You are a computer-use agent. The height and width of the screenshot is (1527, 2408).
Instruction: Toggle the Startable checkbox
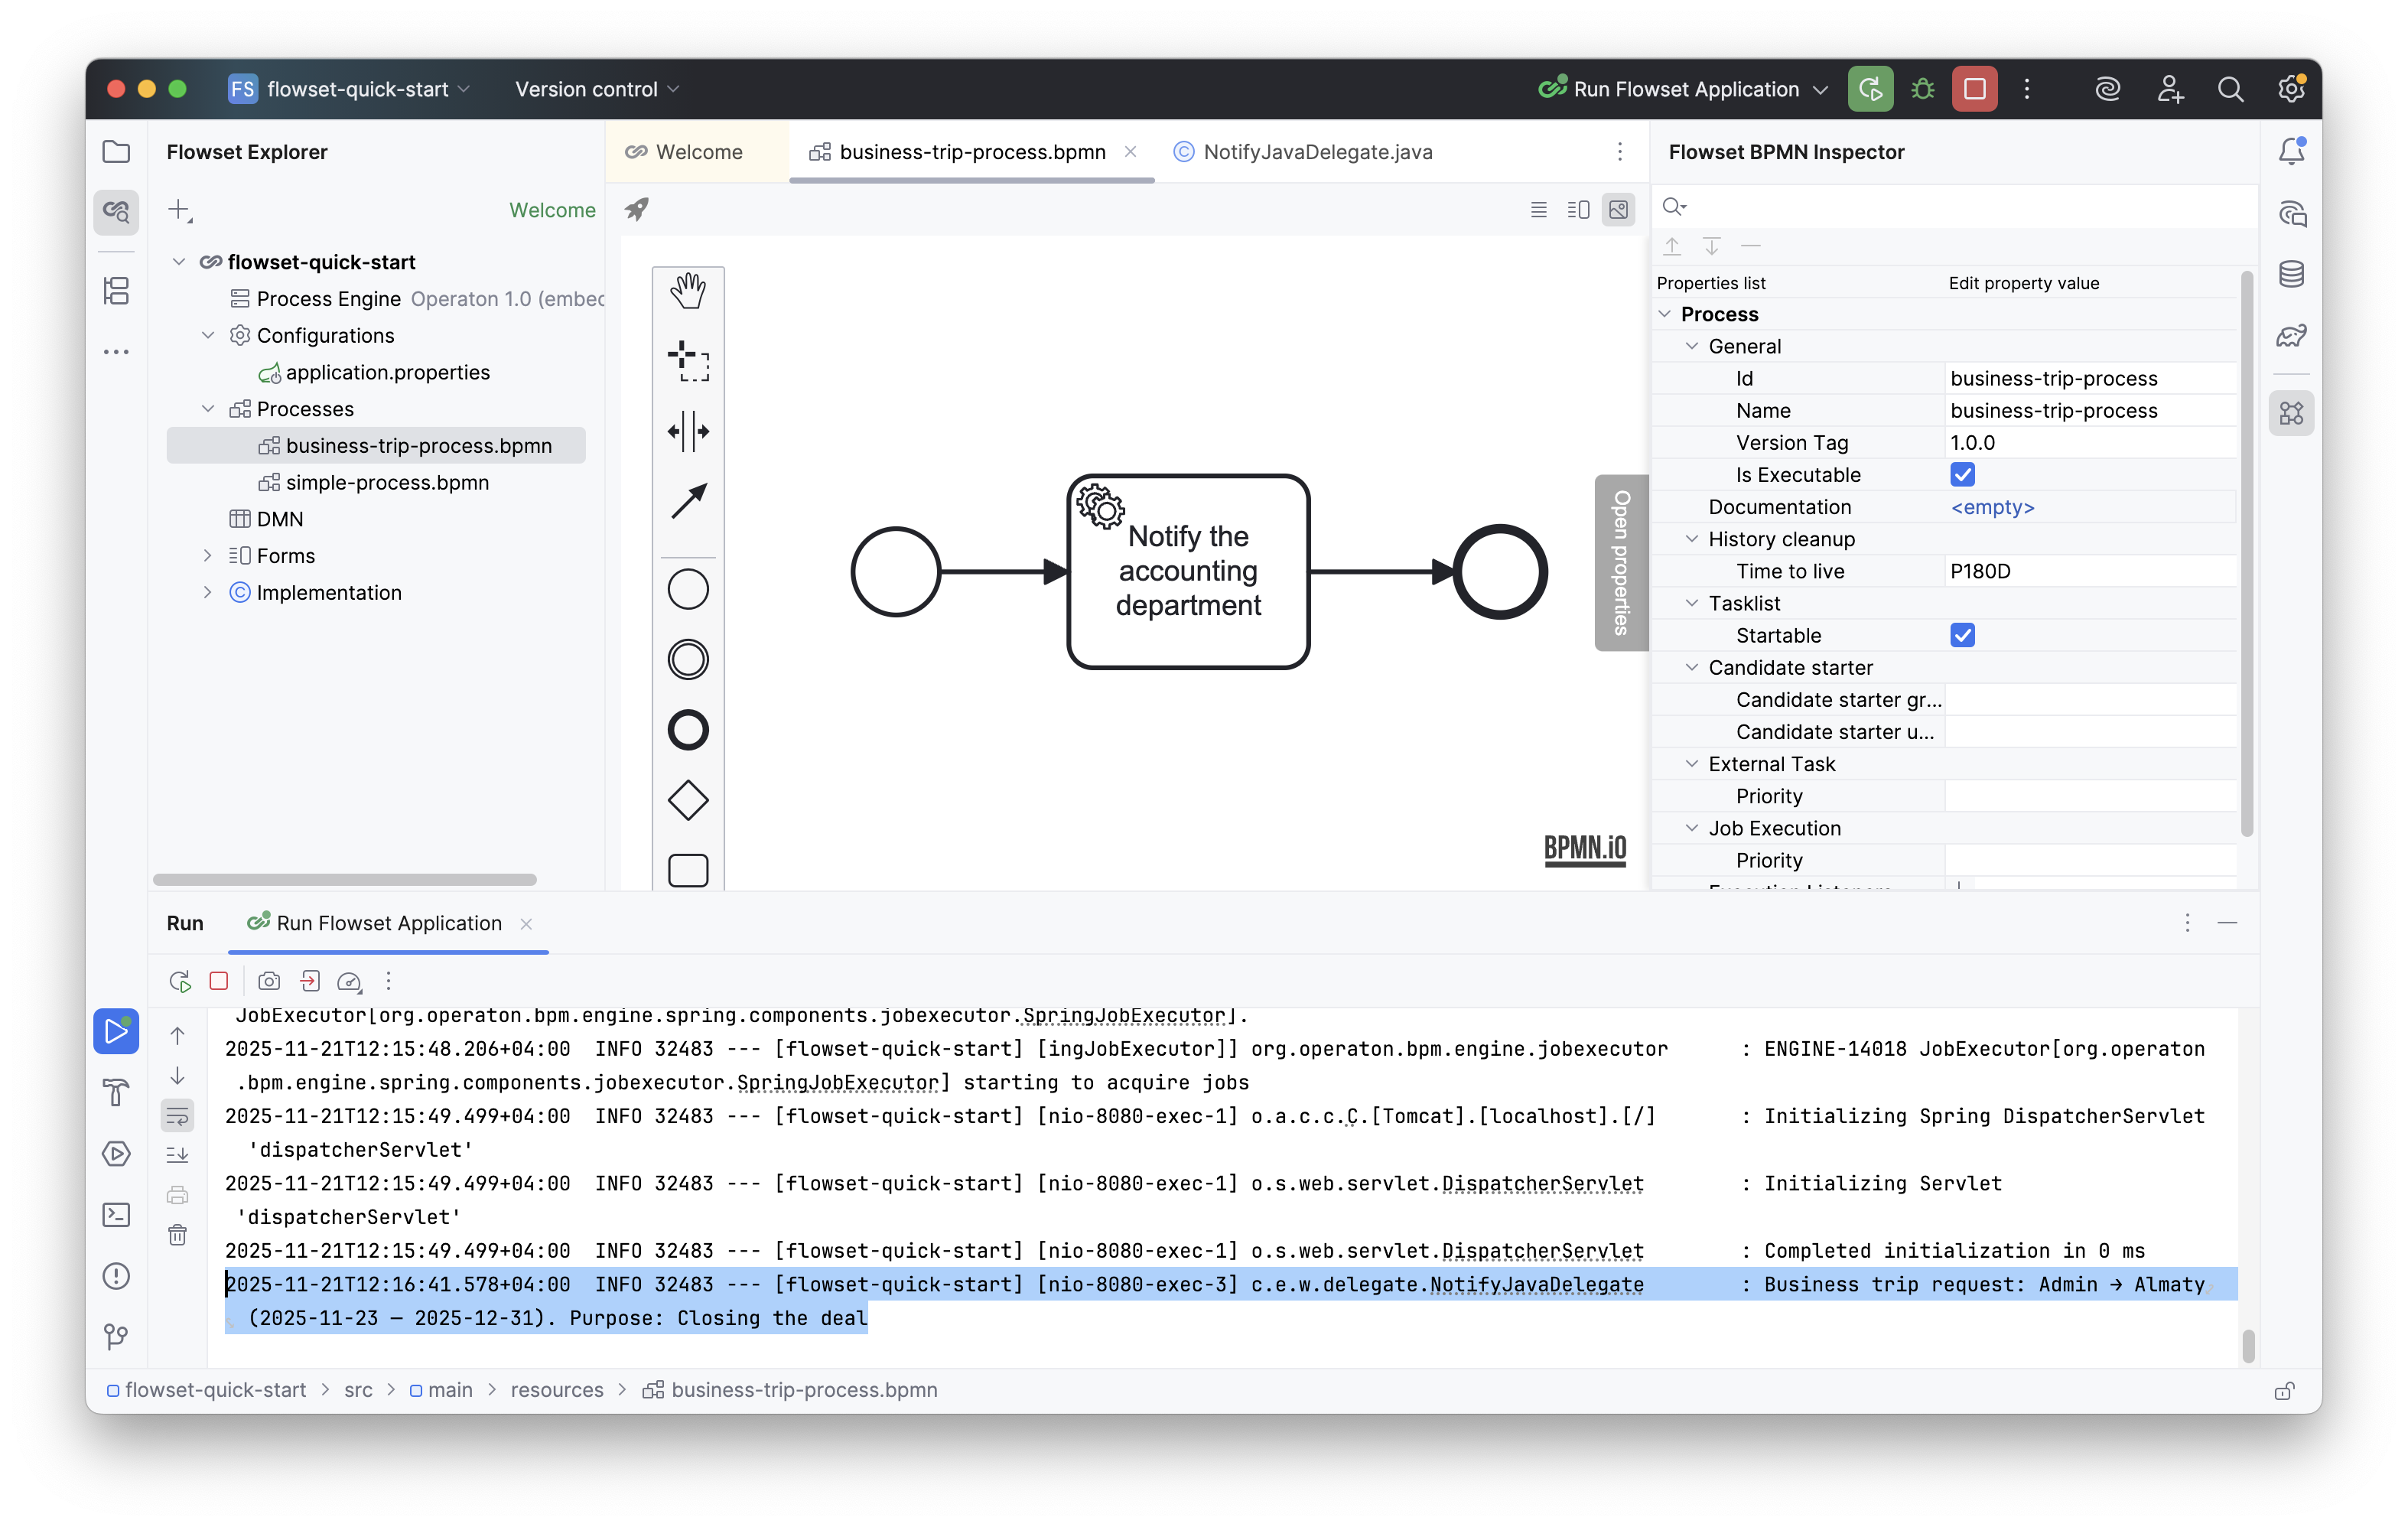tap(1962, 635)
